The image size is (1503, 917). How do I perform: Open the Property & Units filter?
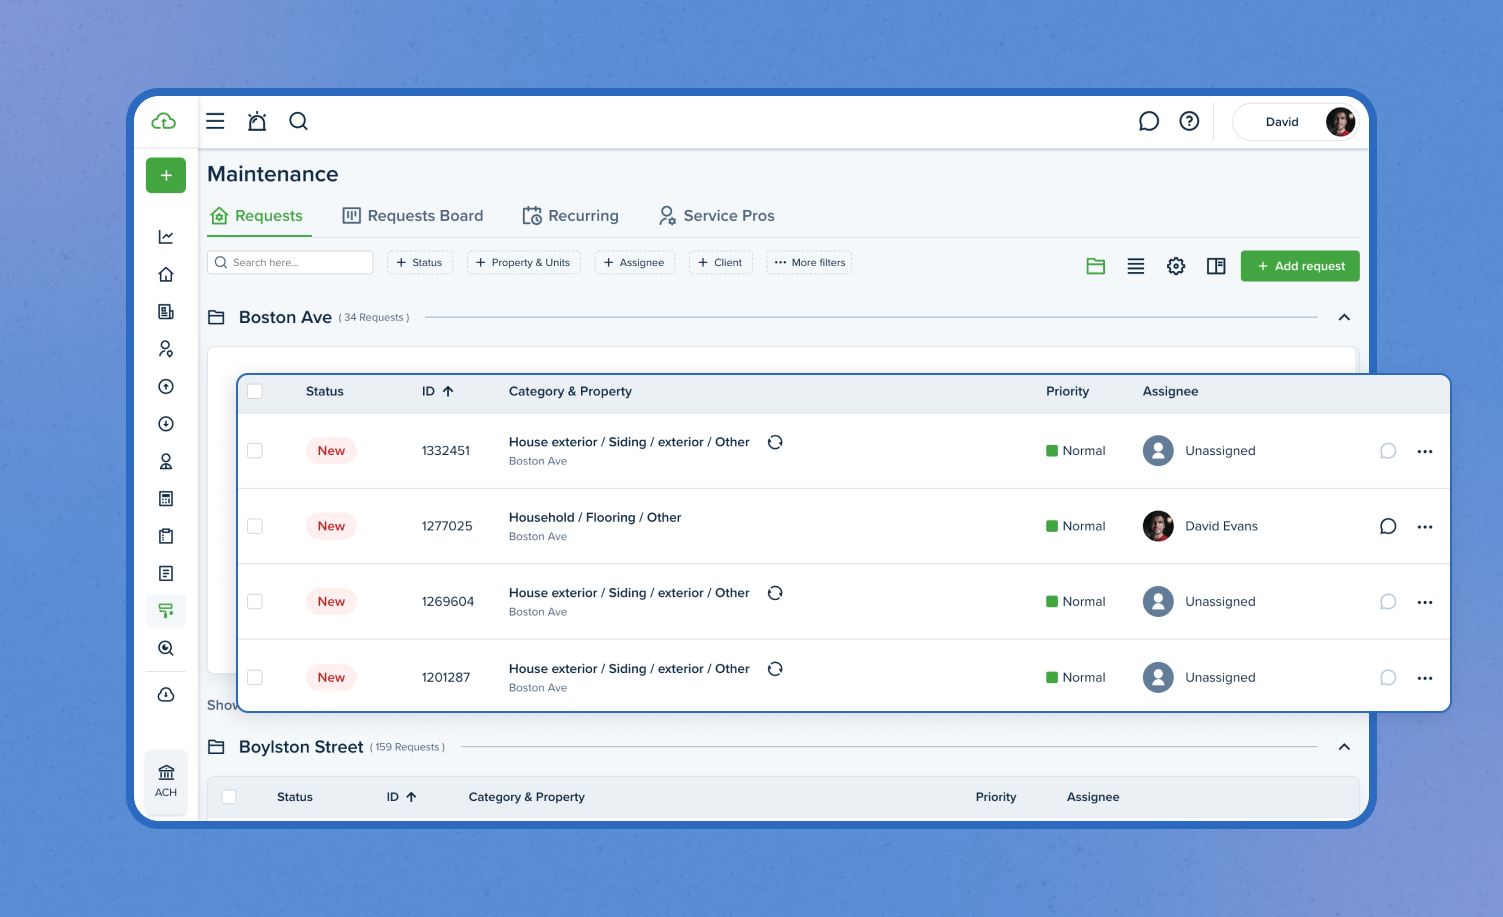click(x=523, y=263)
